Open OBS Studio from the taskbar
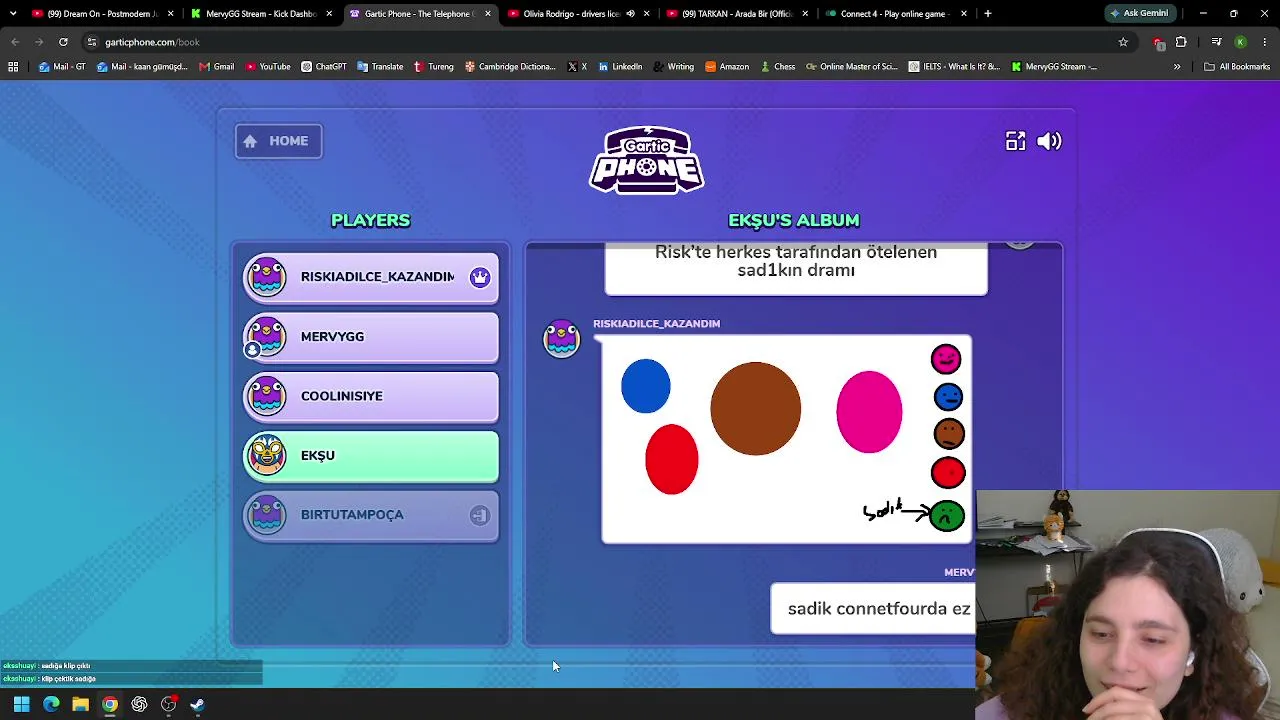The width and height of the screenshot is (1280, 720). pyautogui.click(x=168, y=705)
